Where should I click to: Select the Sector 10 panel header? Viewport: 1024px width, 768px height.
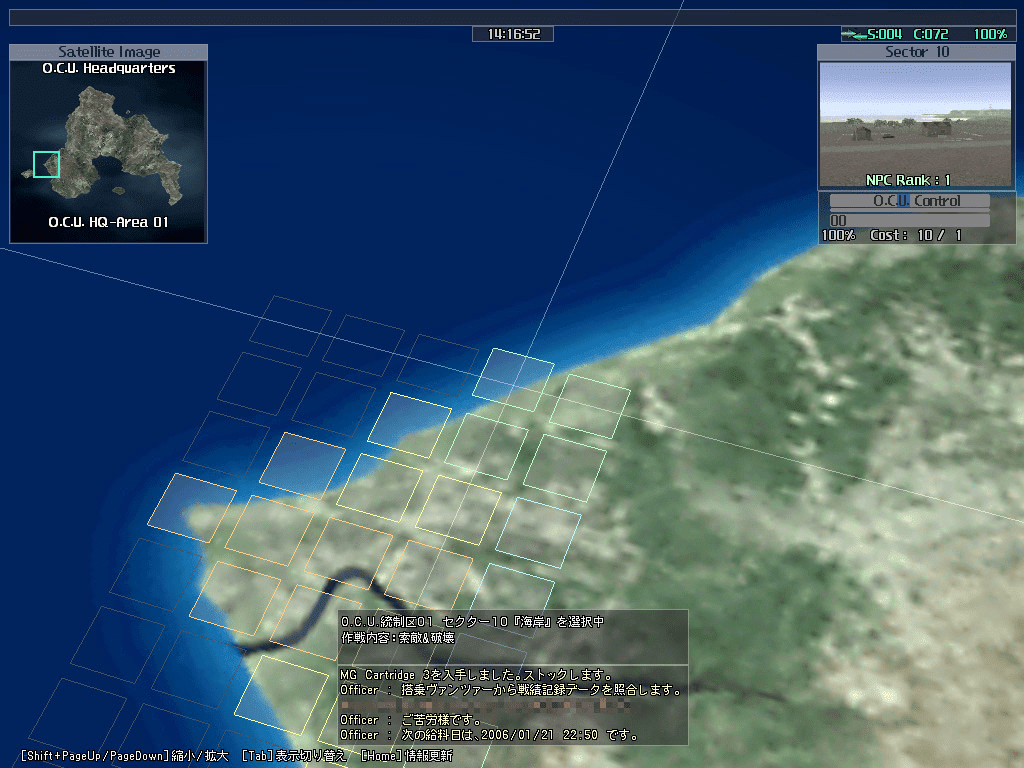916,52
